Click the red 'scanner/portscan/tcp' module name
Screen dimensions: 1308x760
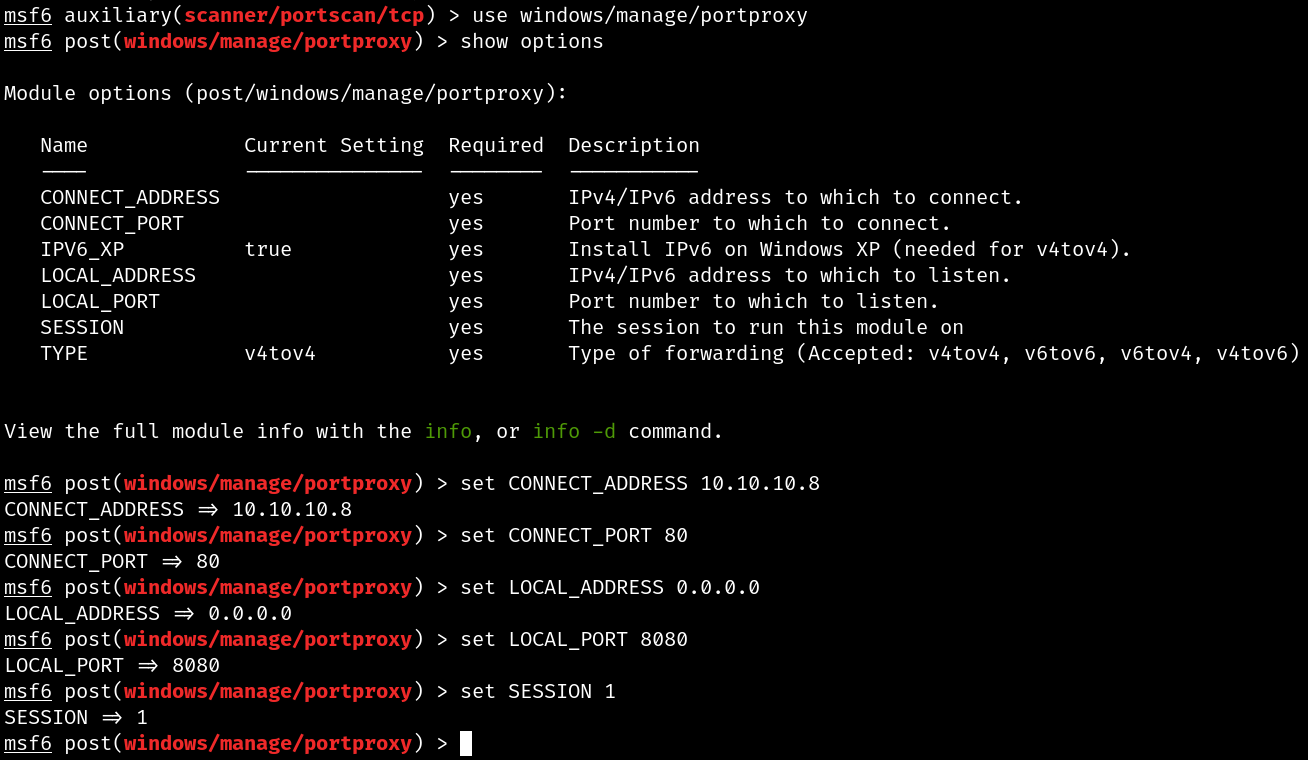tap(304, 16)
